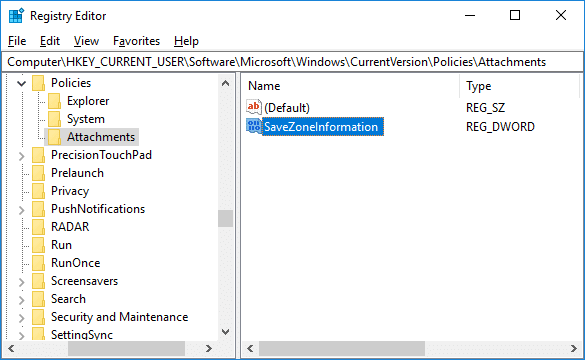This screenshot has height=360, width=585.
Task: Click the Explorer key folder icon
Action: (x=54, y=101)
